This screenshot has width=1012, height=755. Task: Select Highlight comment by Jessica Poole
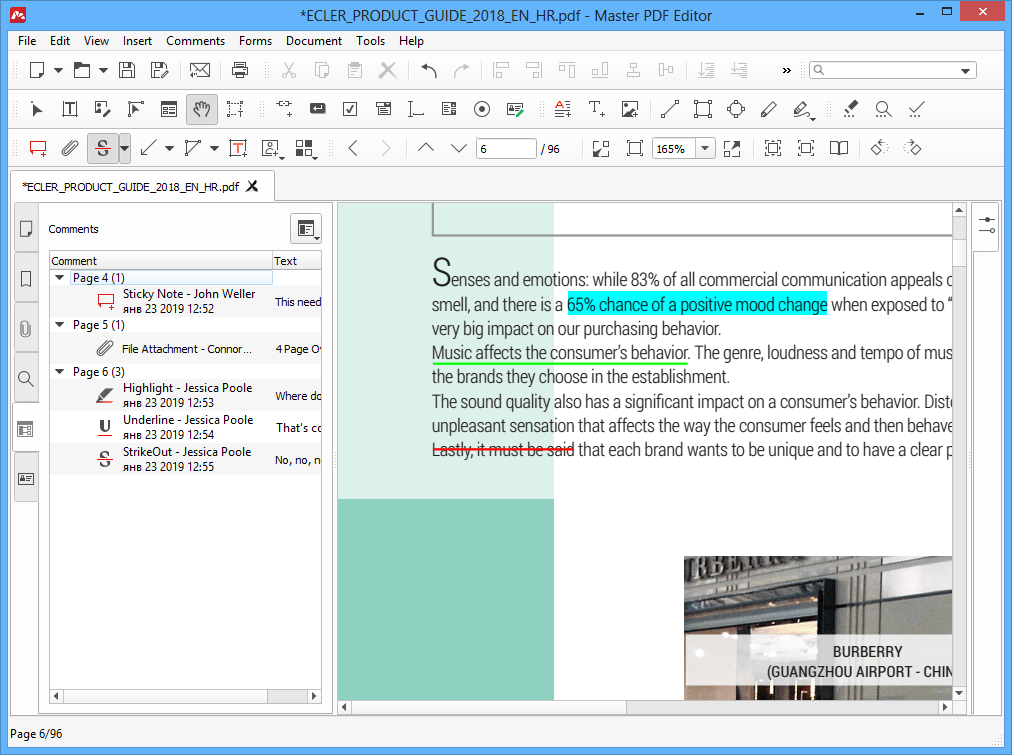pyautogui.click(x=186, y=395)
